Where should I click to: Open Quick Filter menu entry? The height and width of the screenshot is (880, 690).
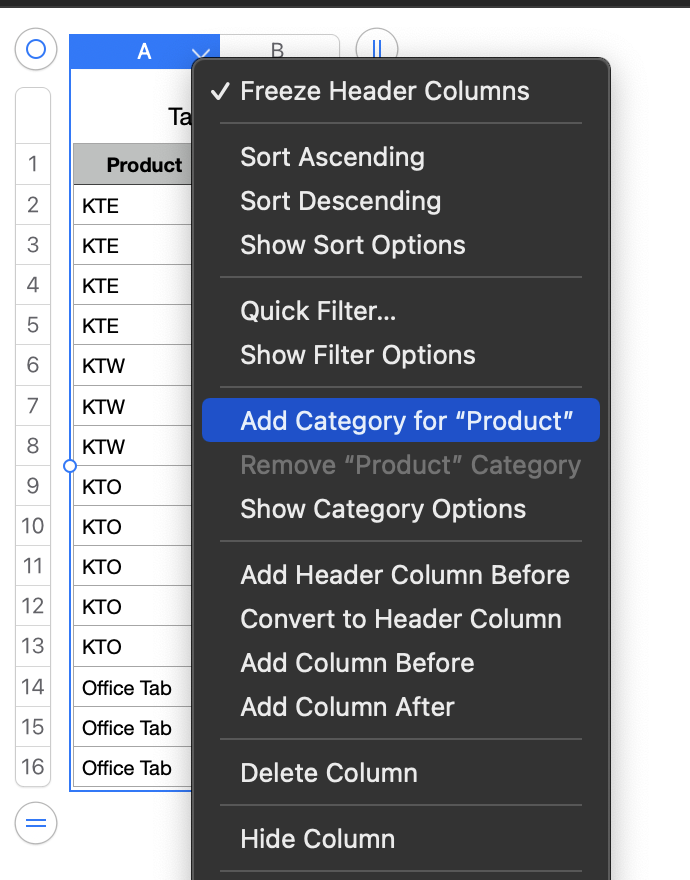coord(318,311)
